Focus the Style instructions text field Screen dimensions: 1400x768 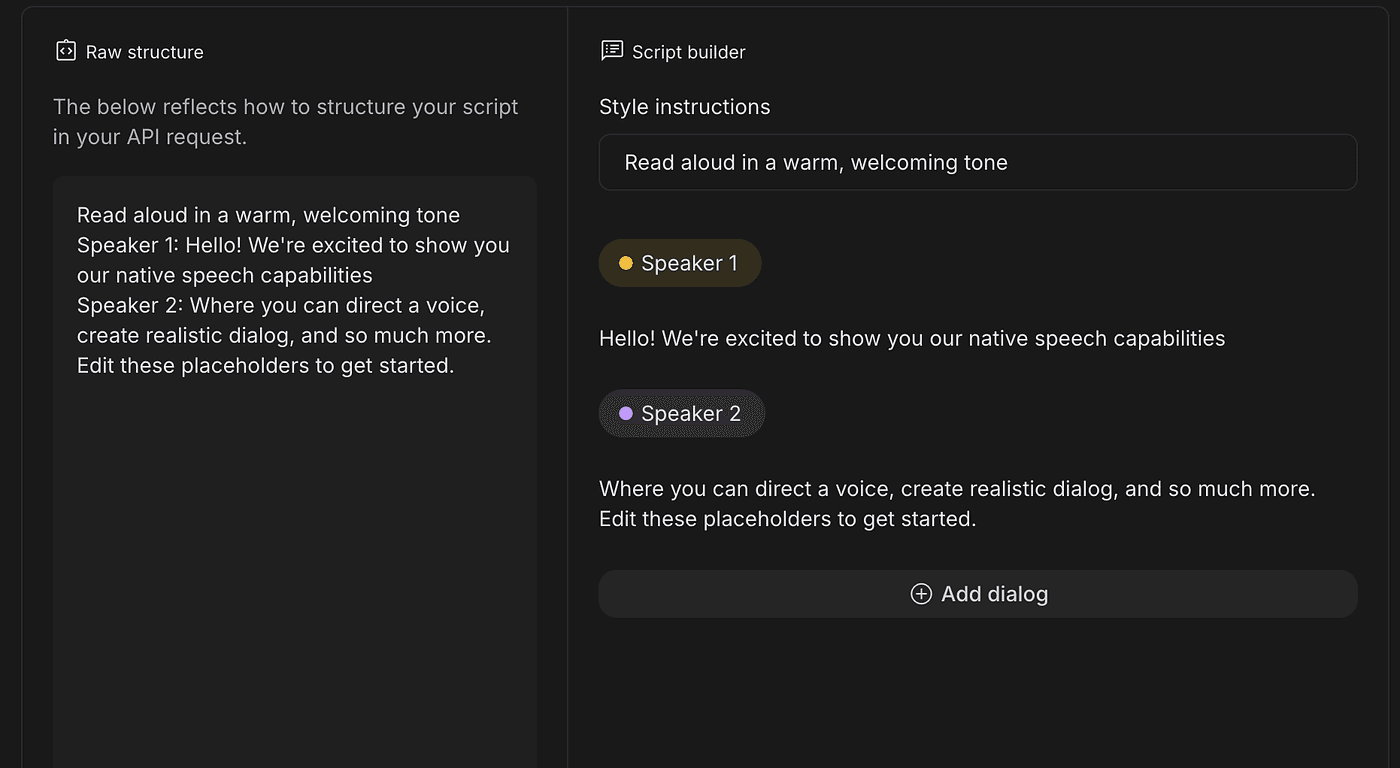pos(977,163)
